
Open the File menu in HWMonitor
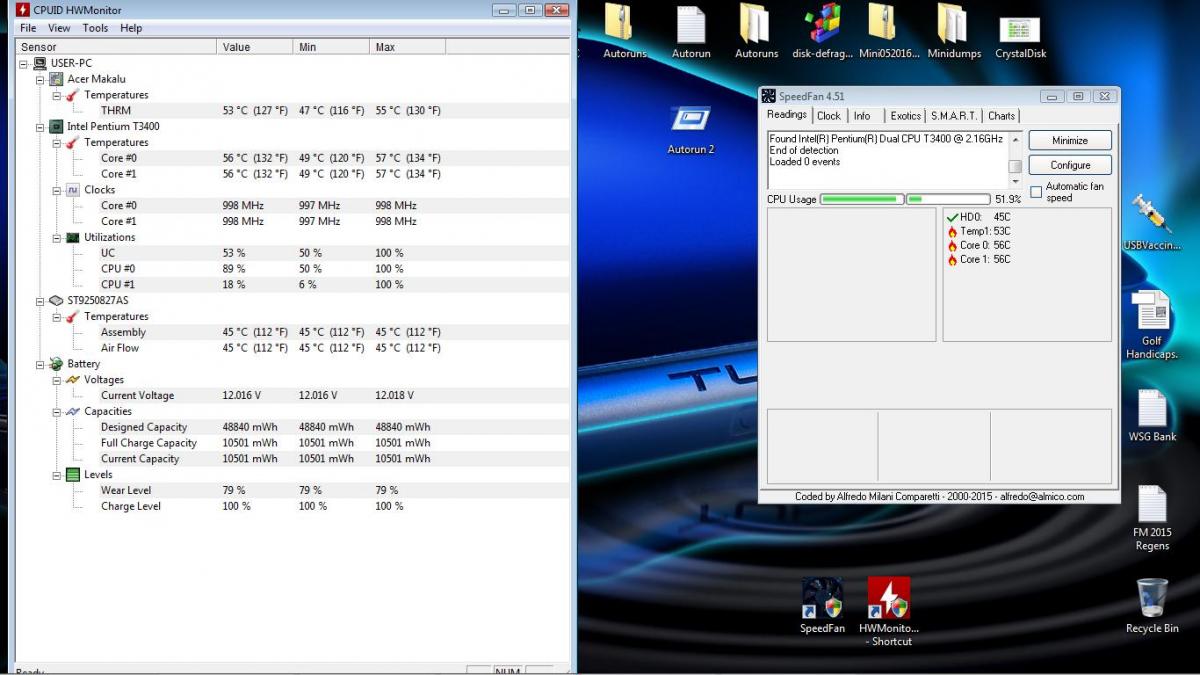[x=28, y=28]
